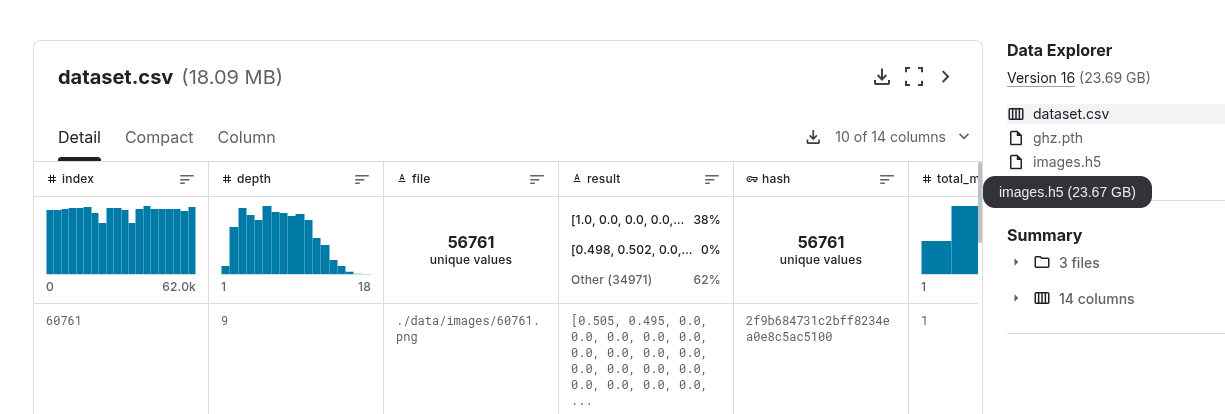Viewport: 1225px width, 414px height.
Task: Click sort icon on index column
Action: point(187,179)
